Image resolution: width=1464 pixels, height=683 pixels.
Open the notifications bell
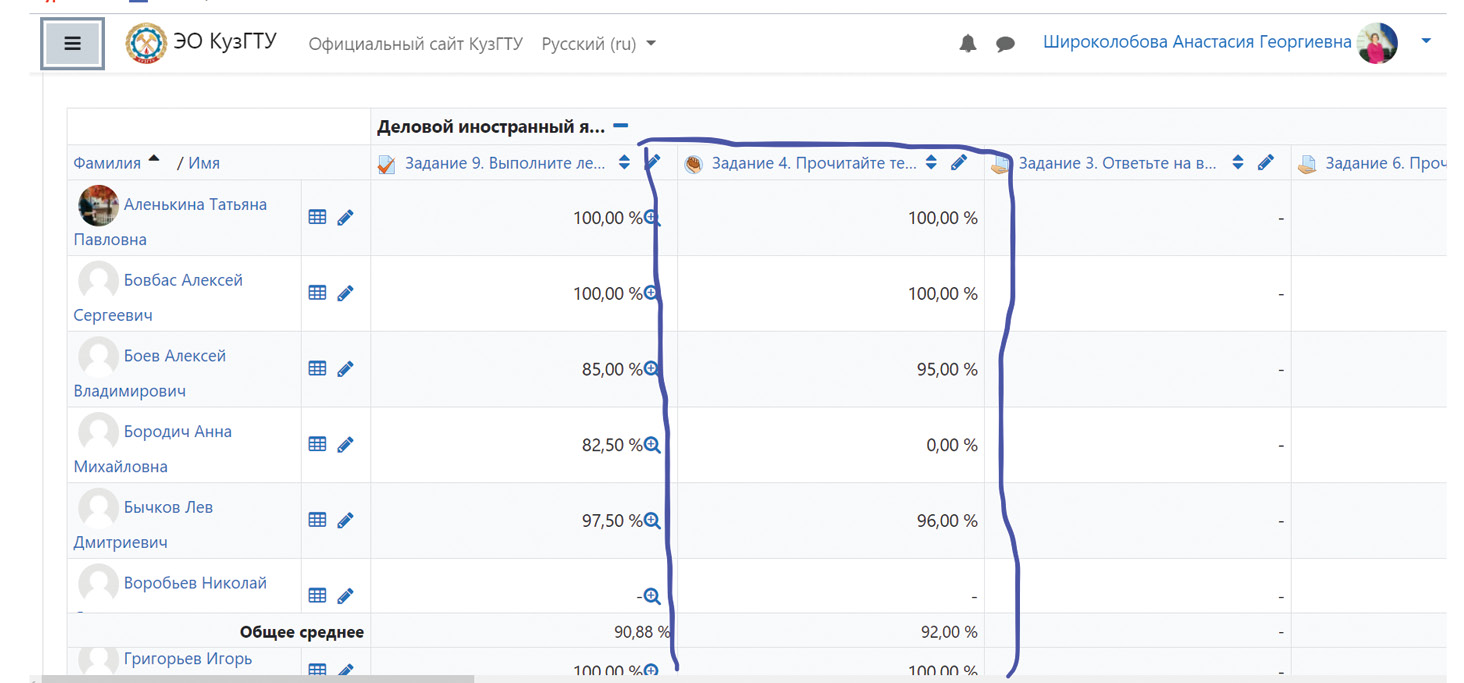click(x=967, y=44)
